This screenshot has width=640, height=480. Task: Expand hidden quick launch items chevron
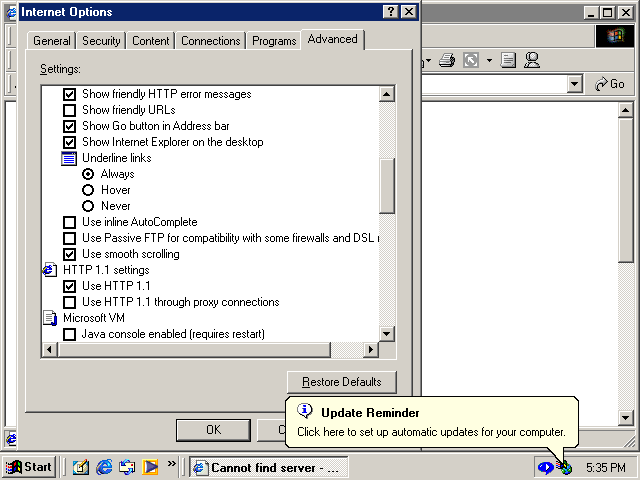tap(171, 463)
